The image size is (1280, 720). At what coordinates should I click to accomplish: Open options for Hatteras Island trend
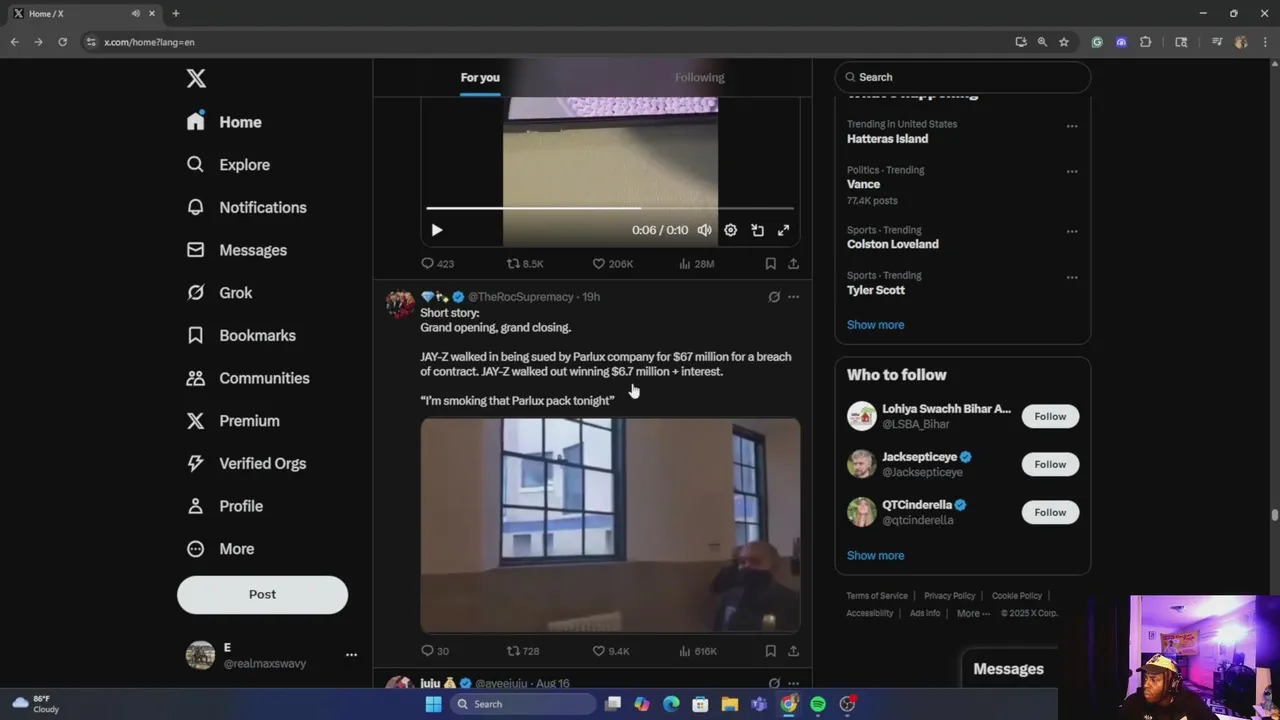click(1072, 126)
